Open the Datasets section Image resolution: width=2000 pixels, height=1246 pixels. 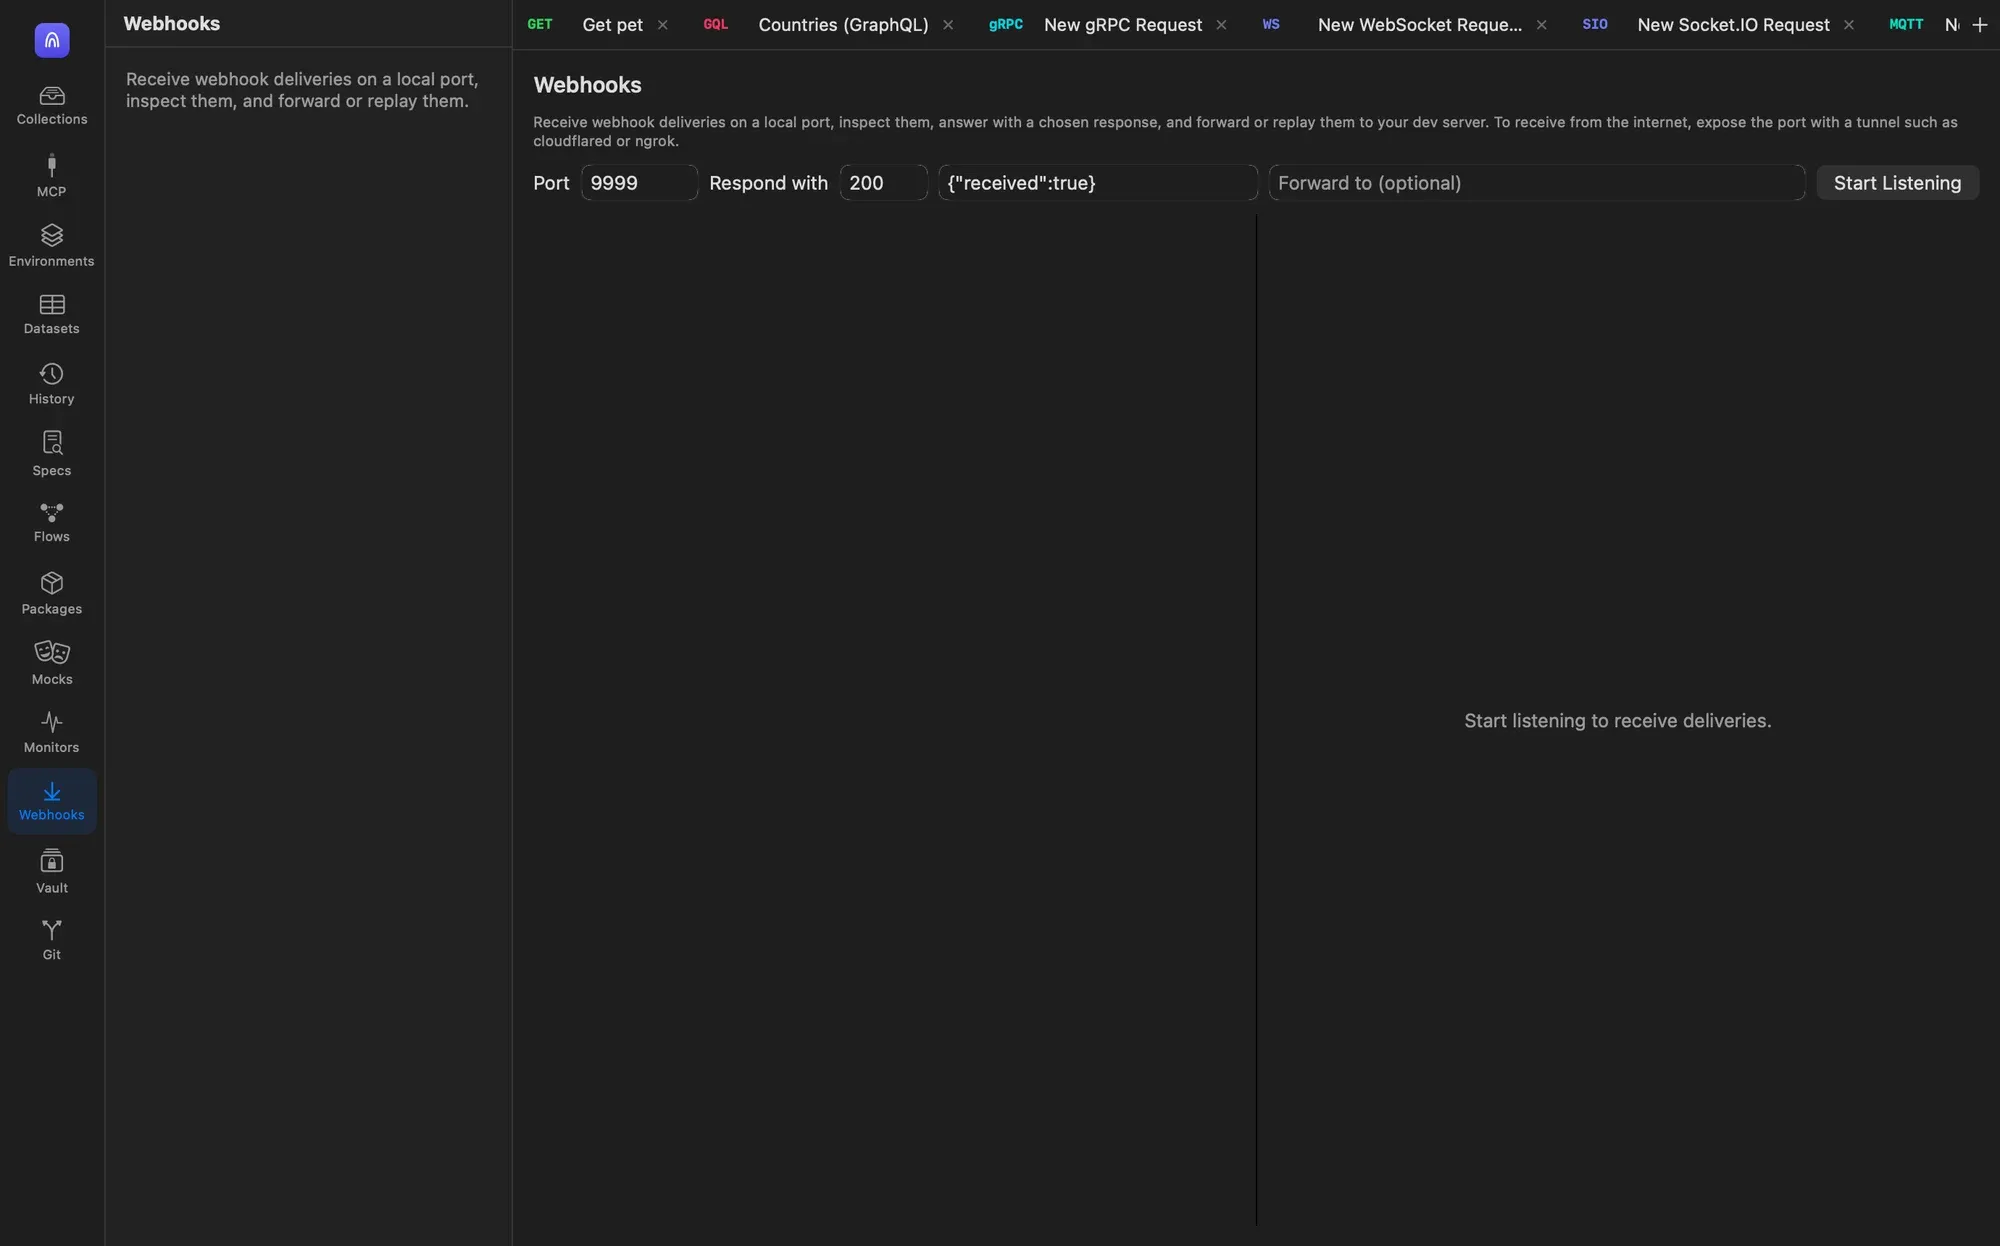(x=52, y=314)
